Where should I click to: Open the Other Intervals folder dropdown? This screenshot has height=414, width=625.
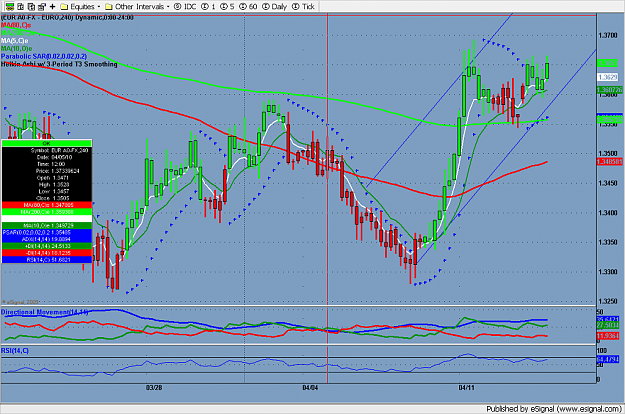point(137,6)
